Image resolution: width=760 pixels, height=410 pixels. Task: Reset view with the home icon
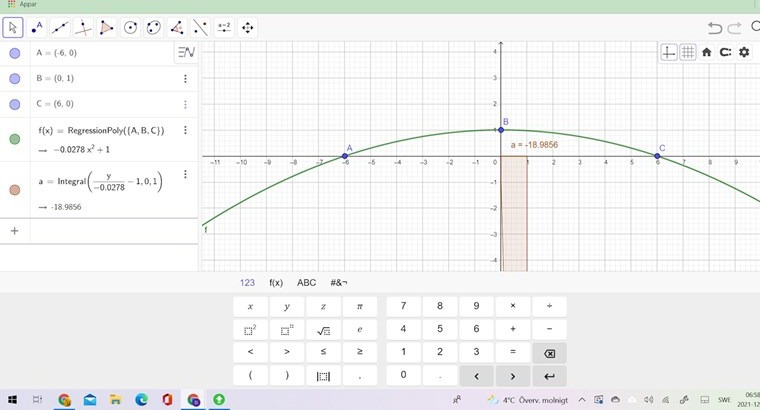706,52
